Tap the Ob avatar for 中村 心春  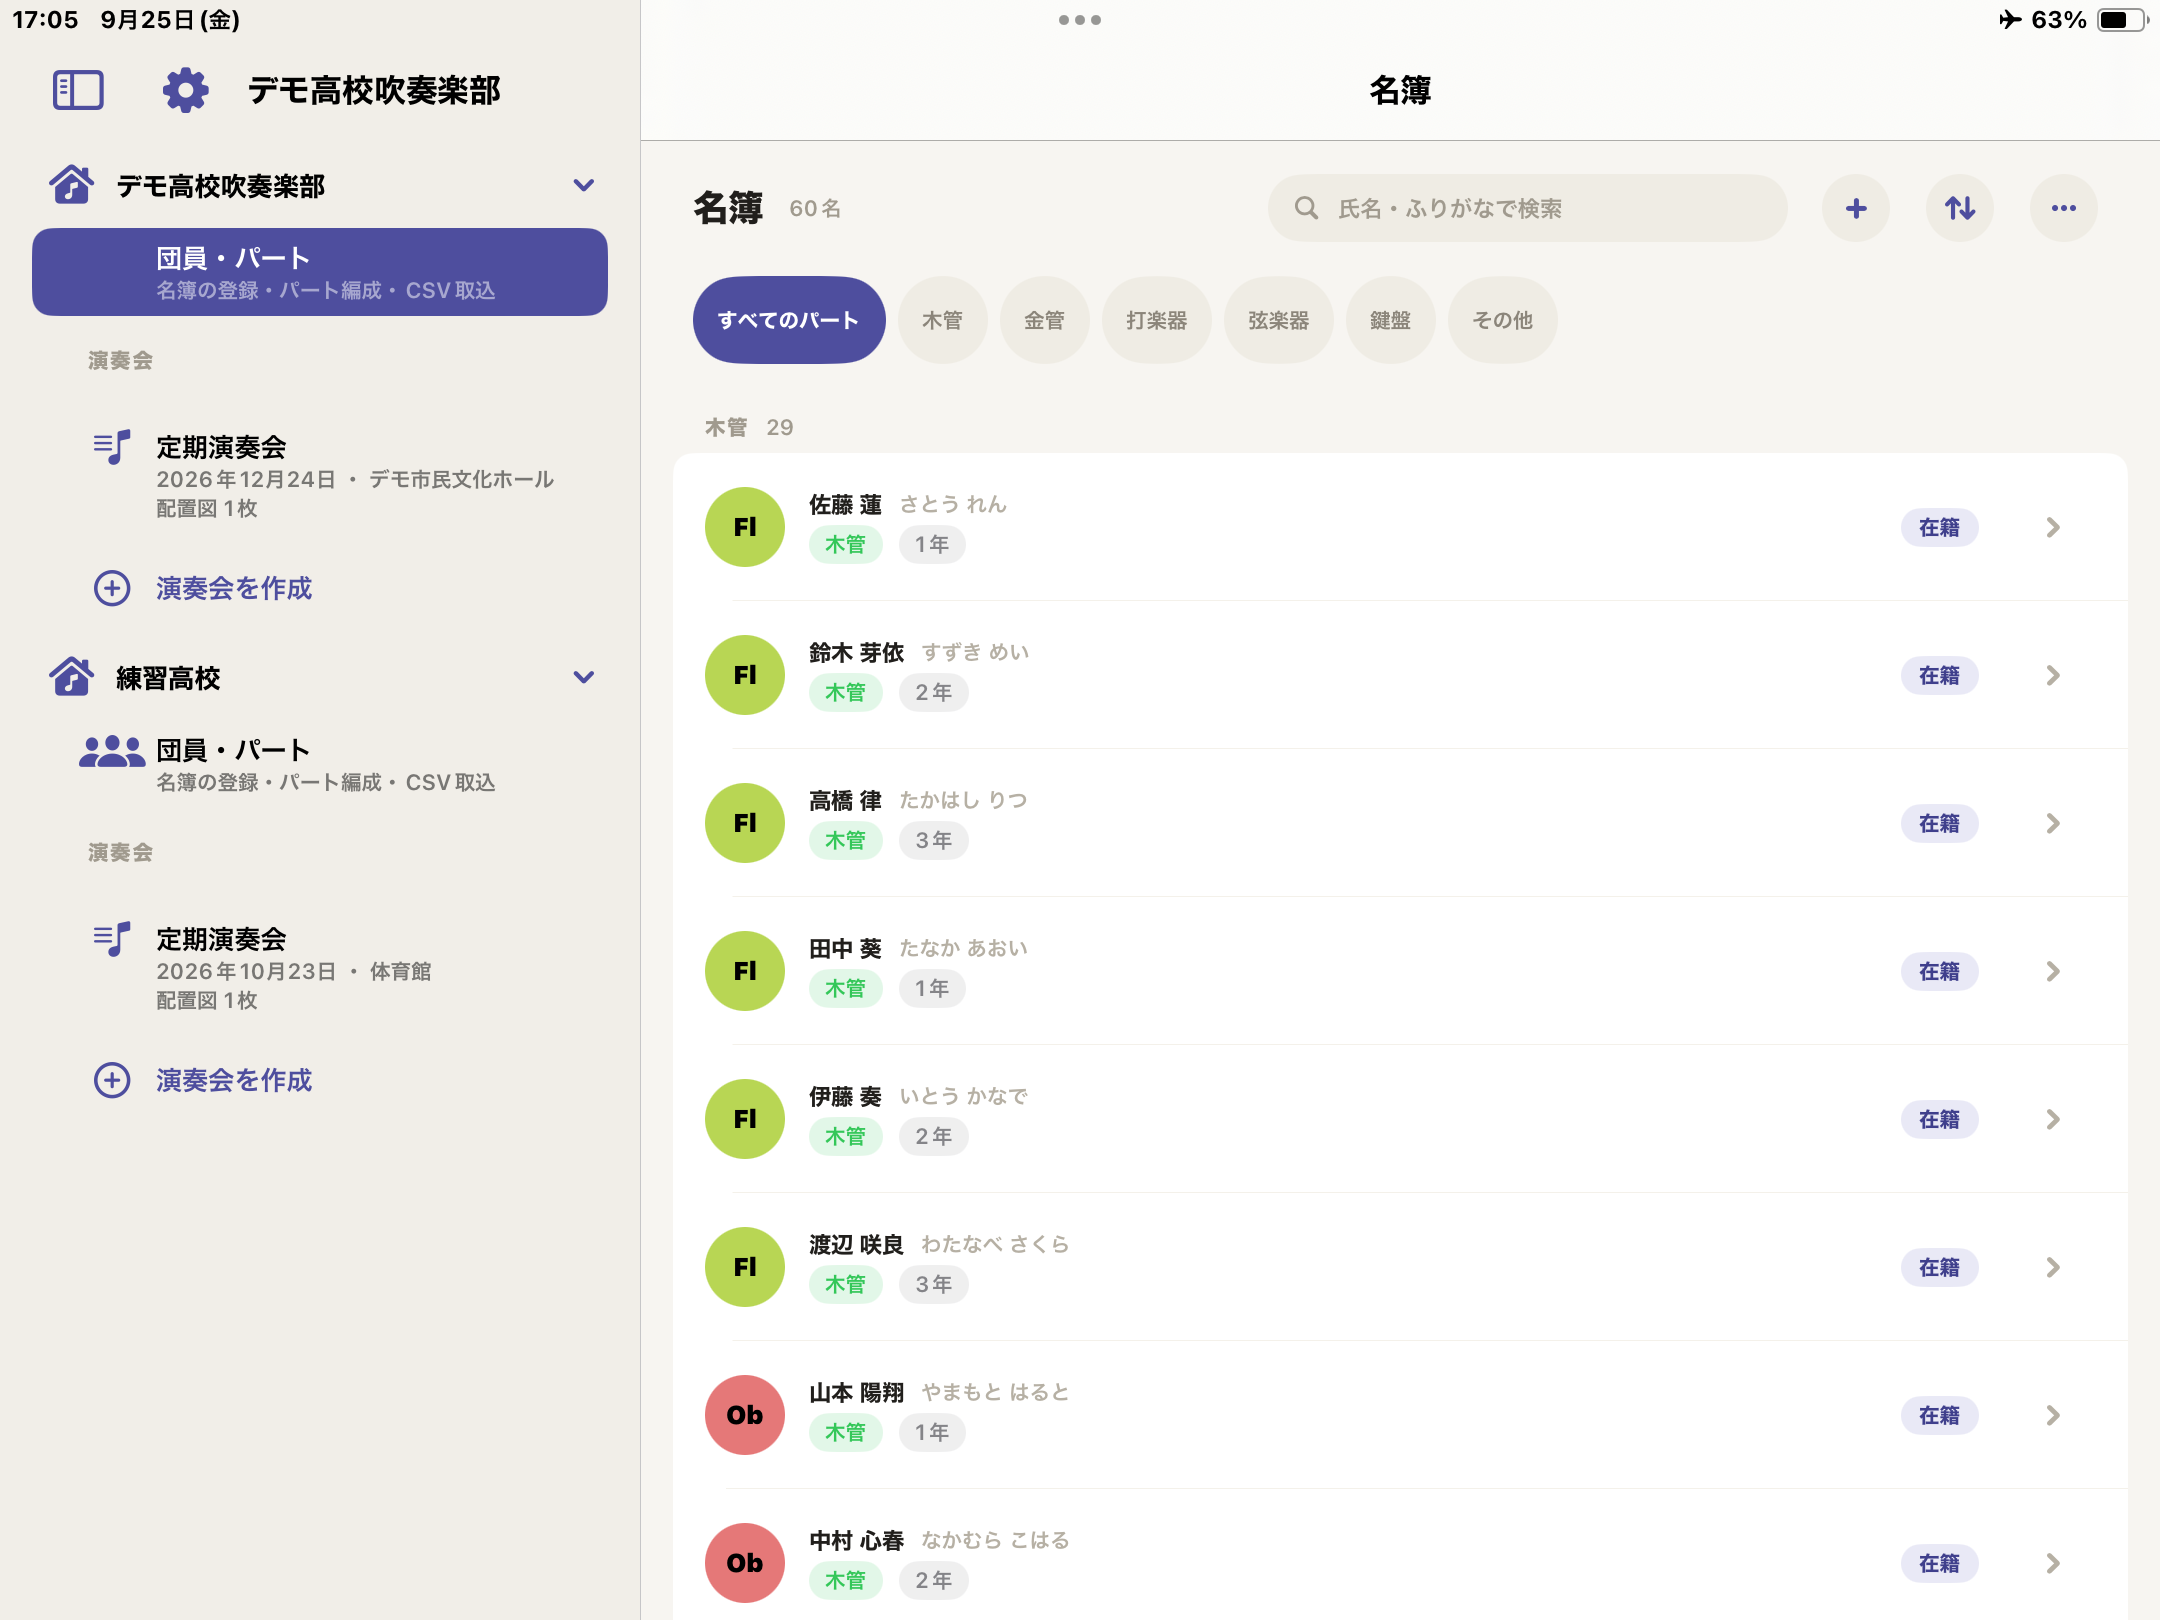(745, 1563)
